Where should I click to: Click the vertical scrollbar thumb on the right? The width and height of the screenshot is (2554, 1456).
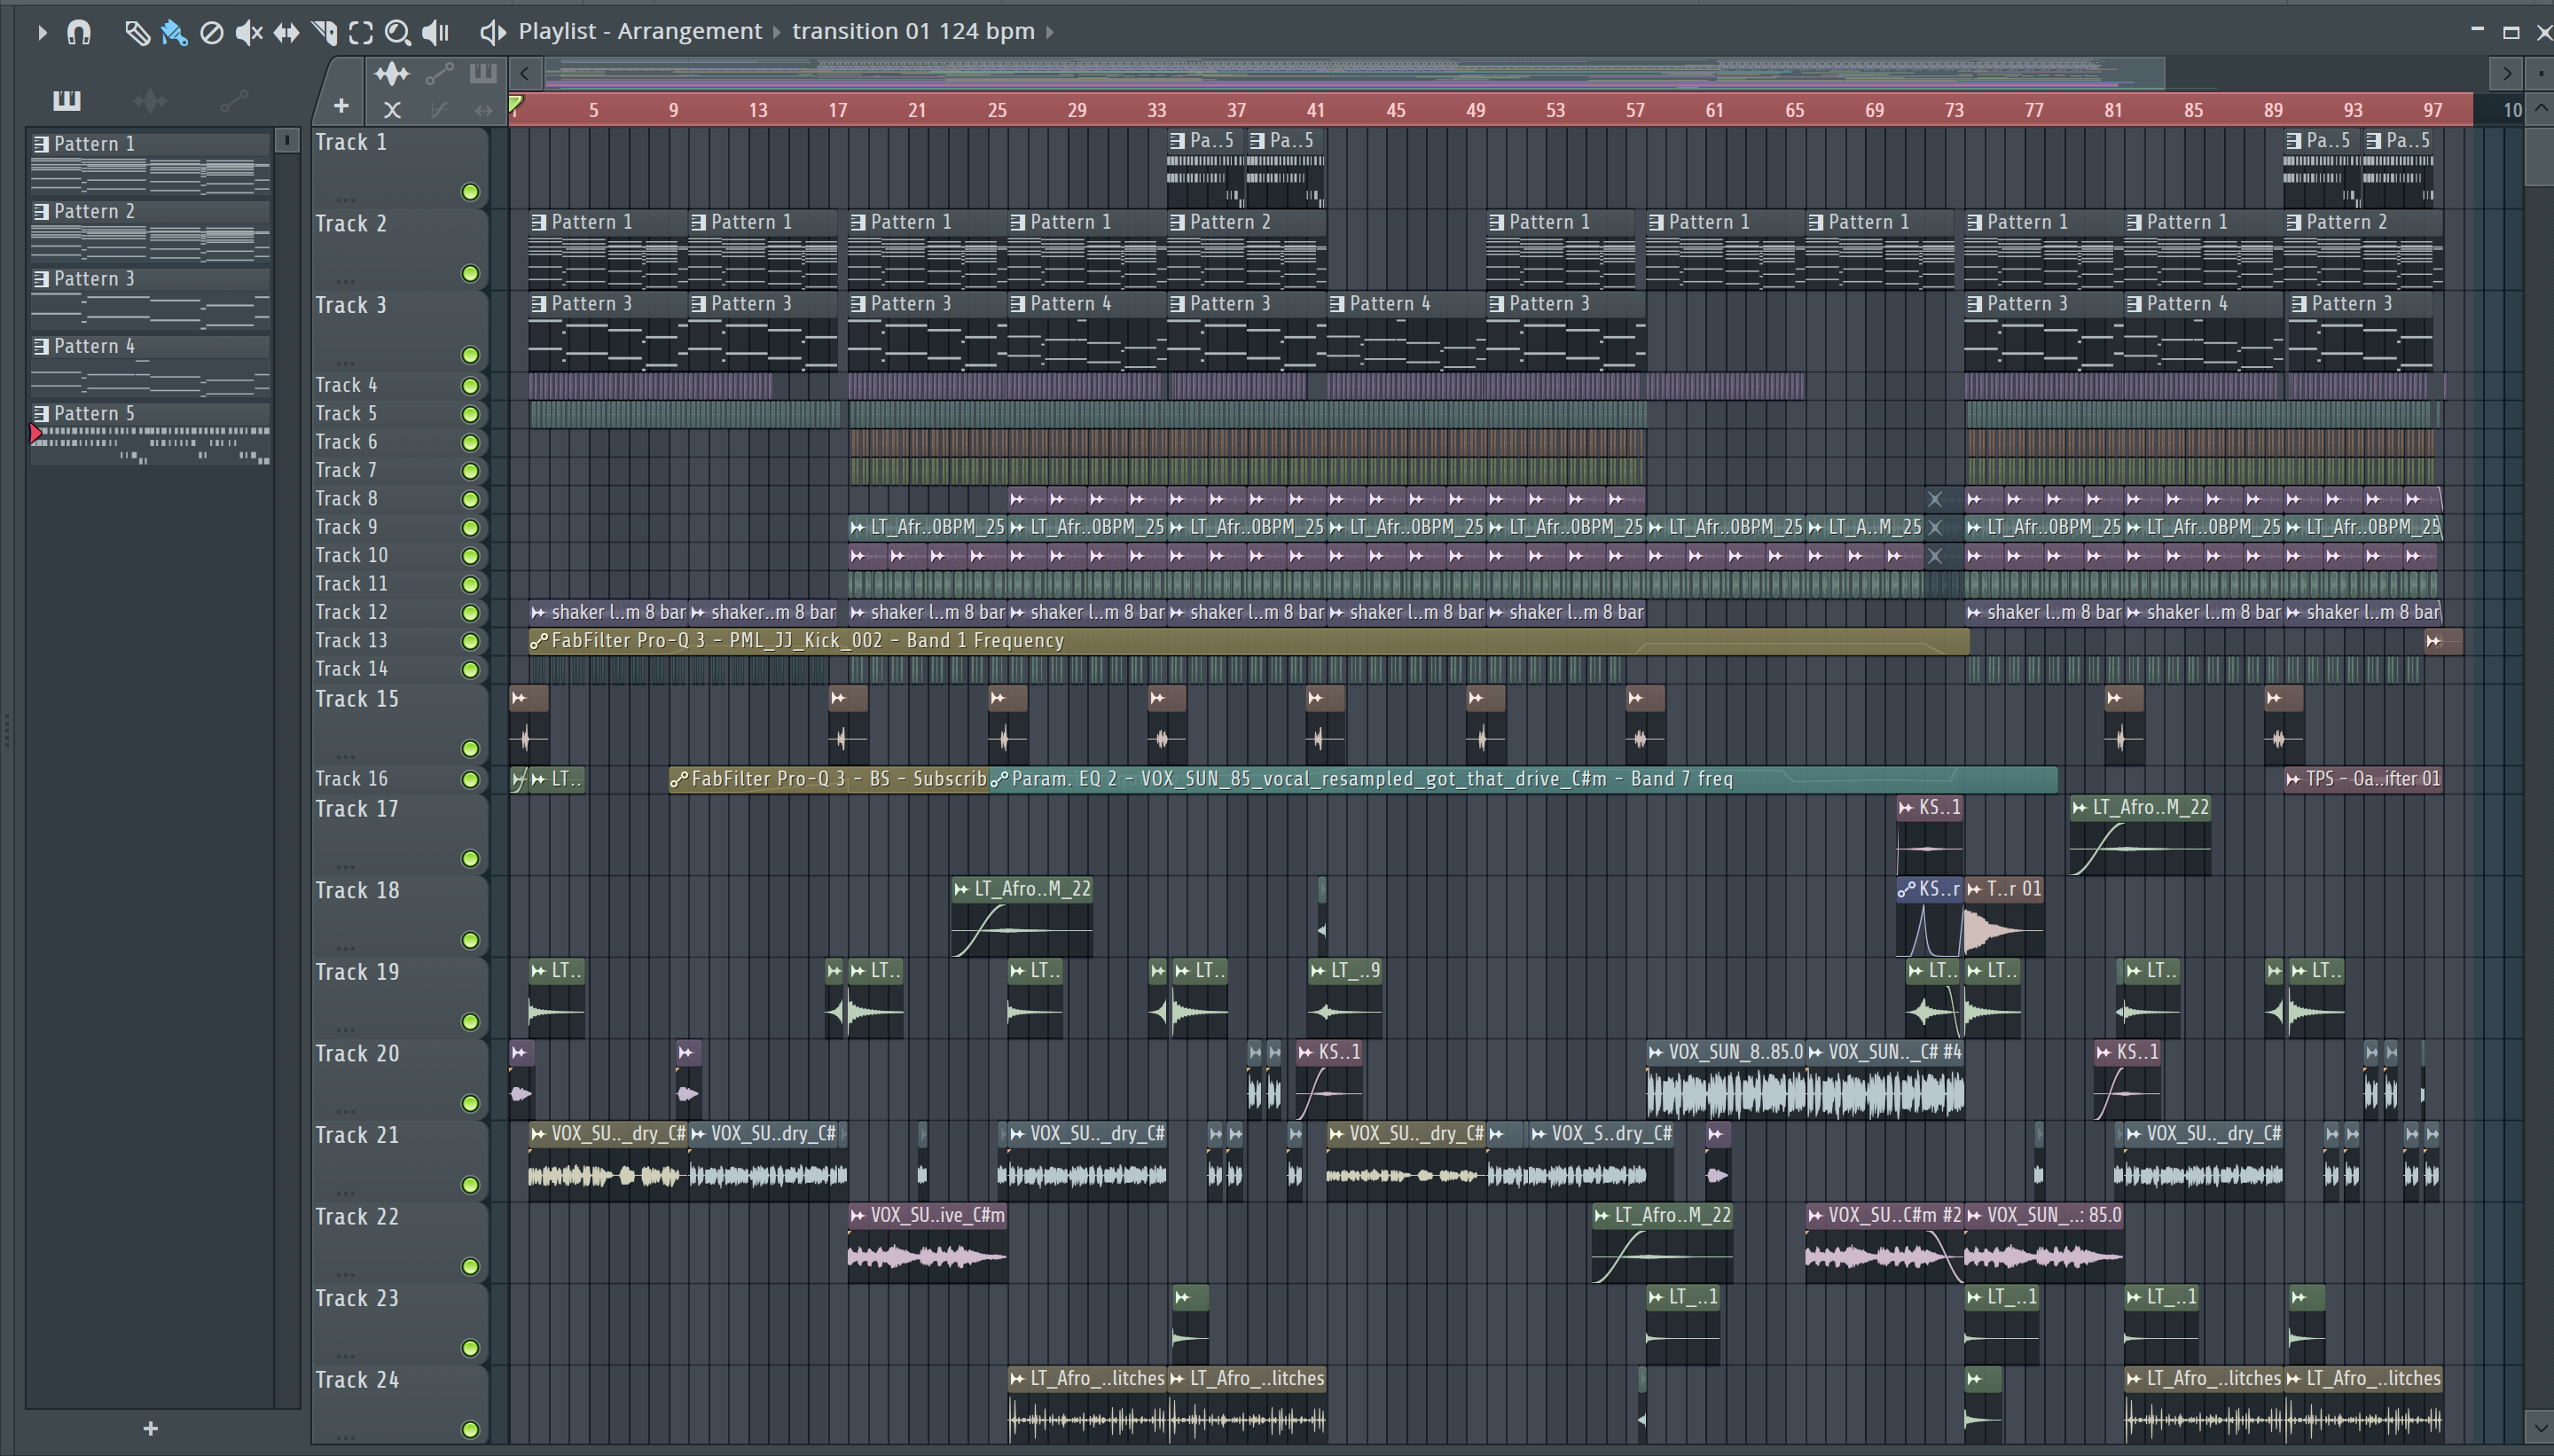2539,156
